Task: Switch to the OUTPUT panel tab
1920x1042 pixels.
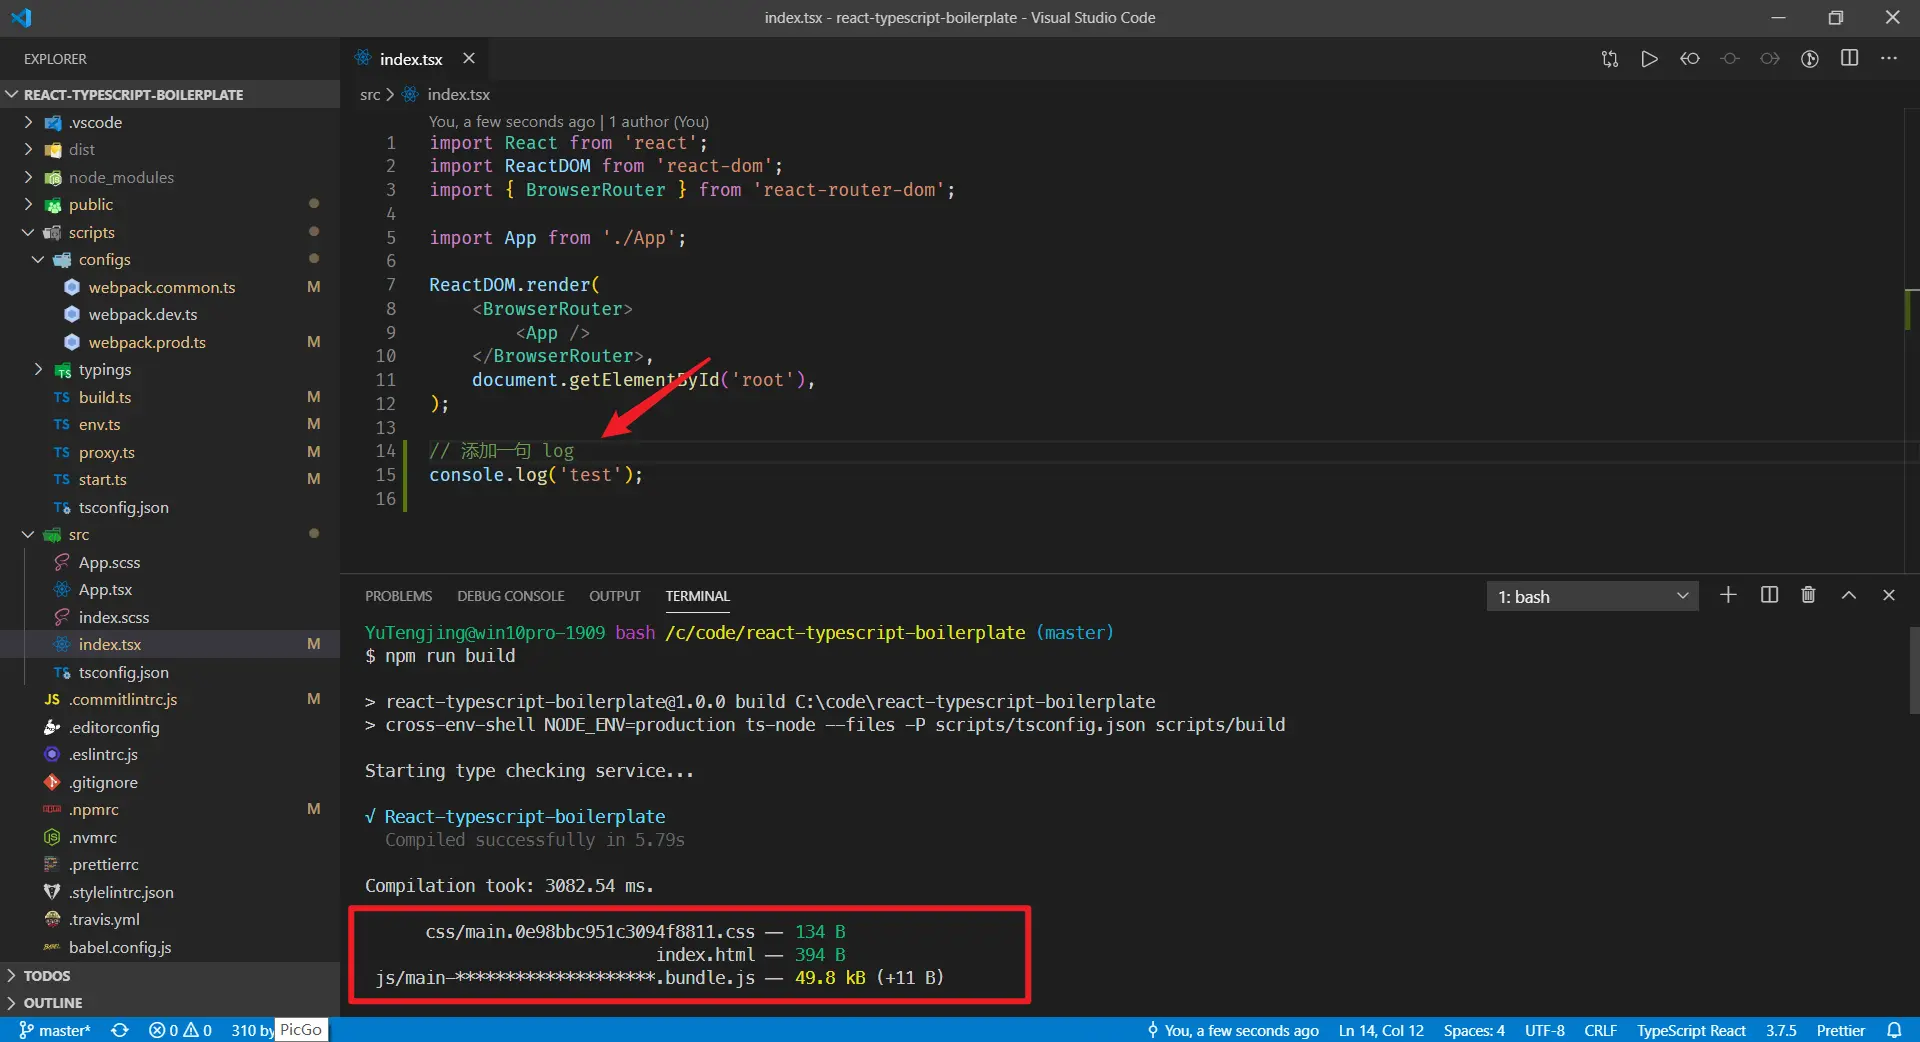Action: (x=614, y=596)
